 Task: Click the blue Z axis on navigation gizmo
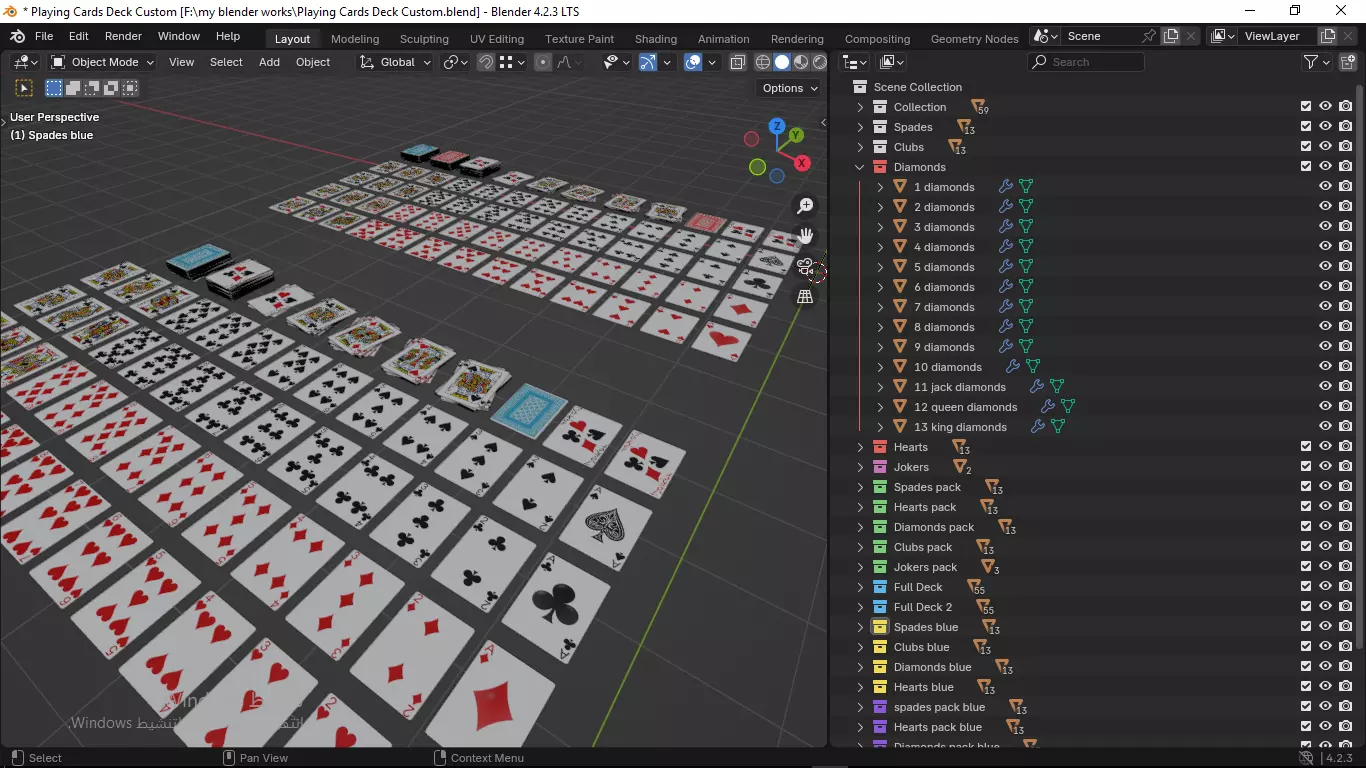777,126
